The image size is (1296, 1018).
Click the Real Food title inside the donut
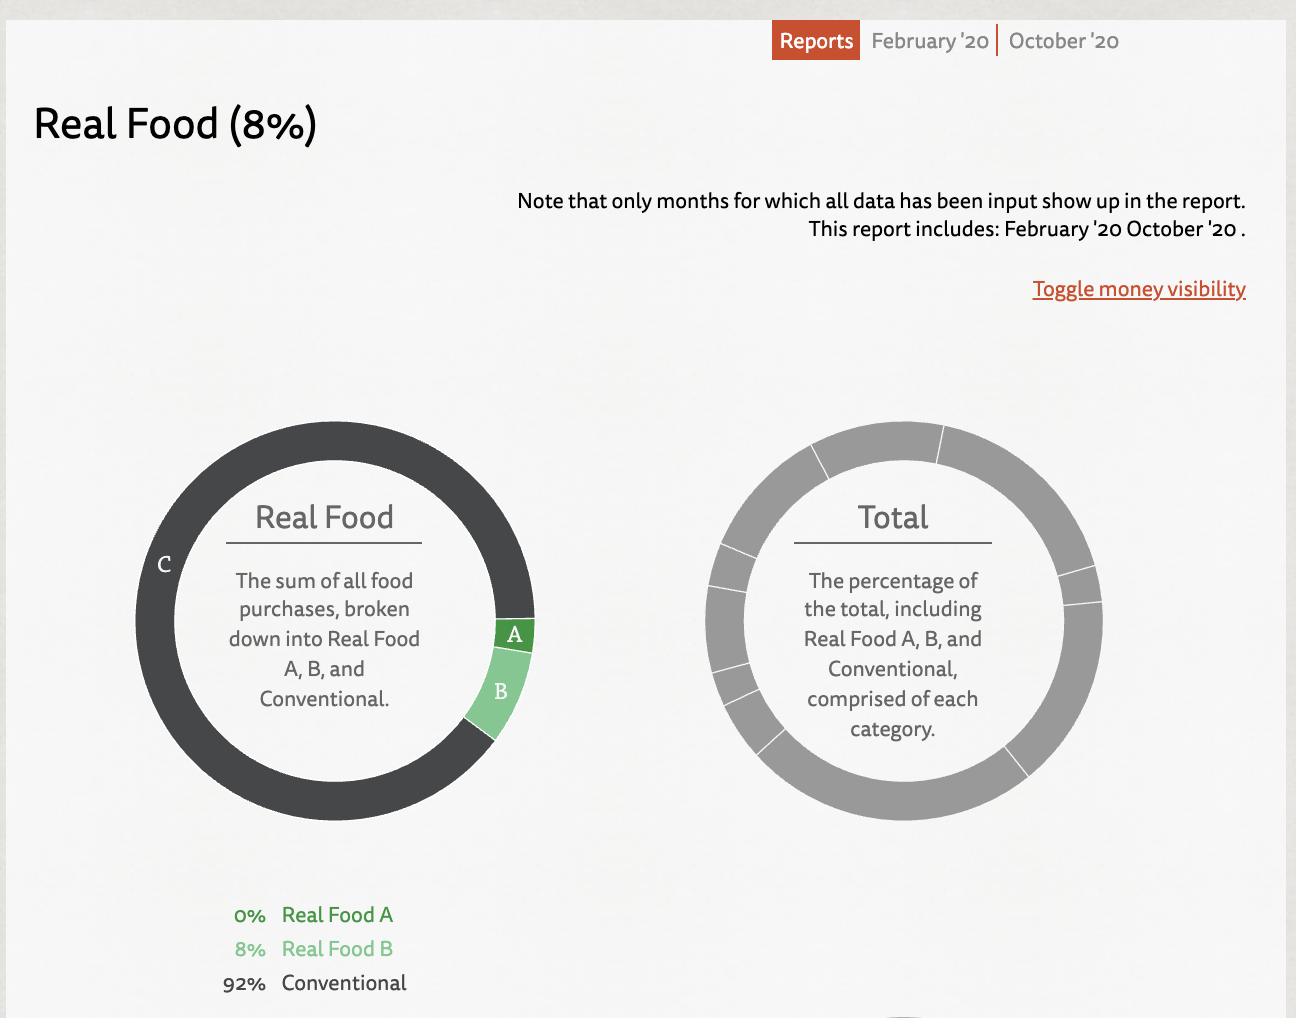pyautogui.click(x=324, y=517)
